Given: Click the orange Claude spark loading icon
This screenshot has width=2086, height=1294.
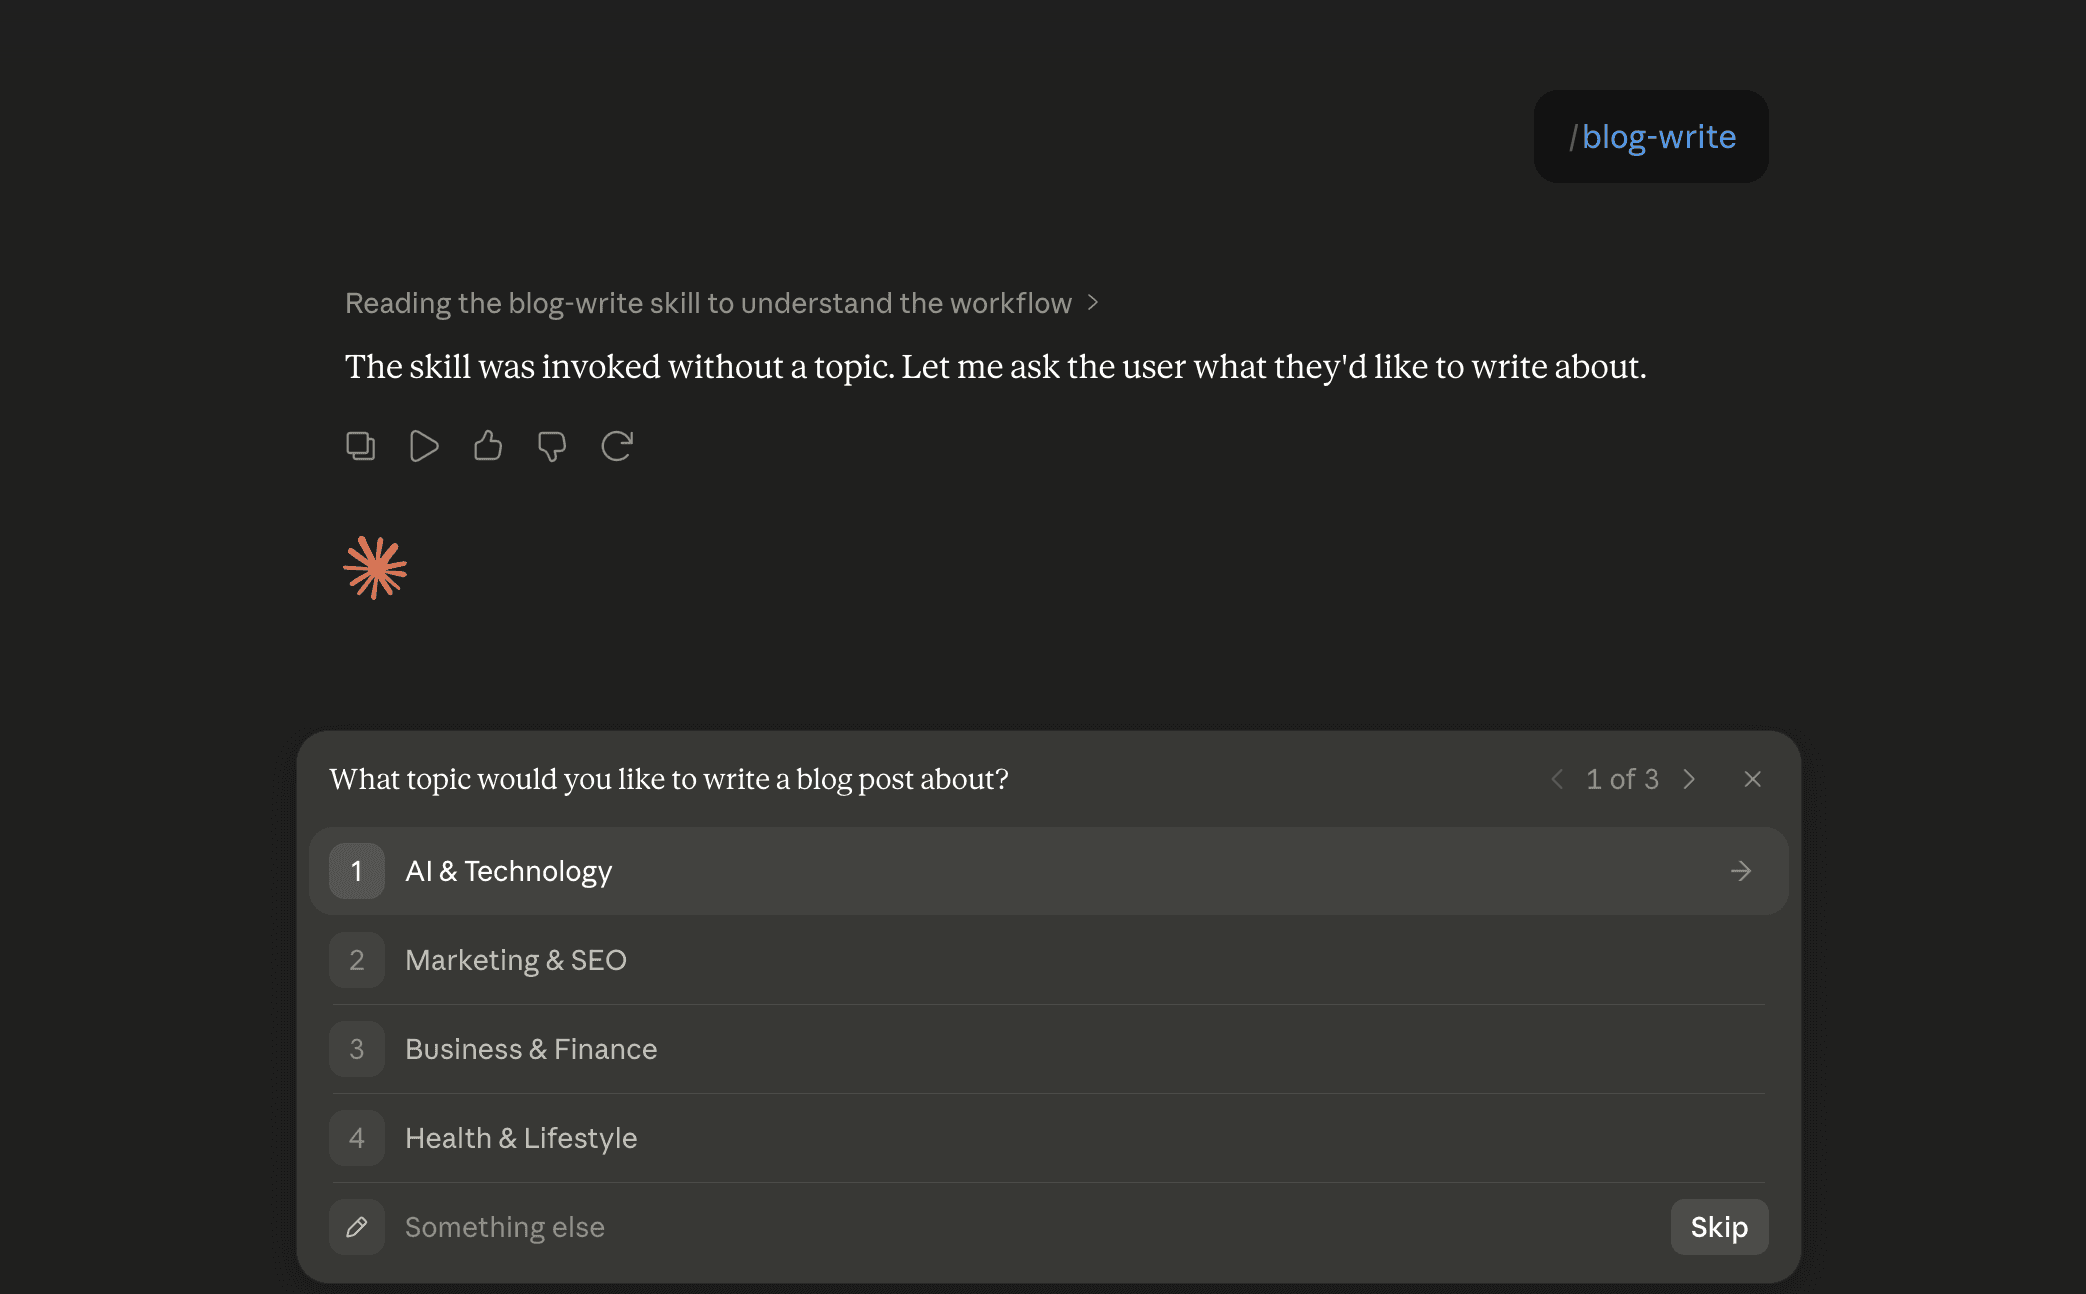Looking at the screenshot, I should click(375, 568).
